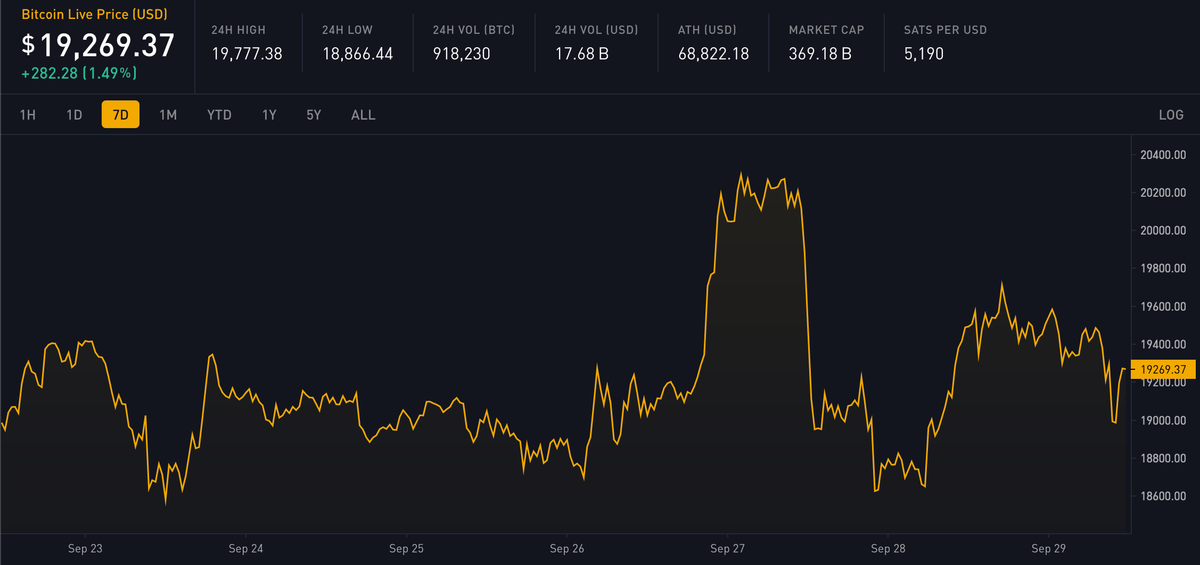The image size is (1200, 565).
Task: Toggle the LOG scale option
Action: tap(1171, 115)
